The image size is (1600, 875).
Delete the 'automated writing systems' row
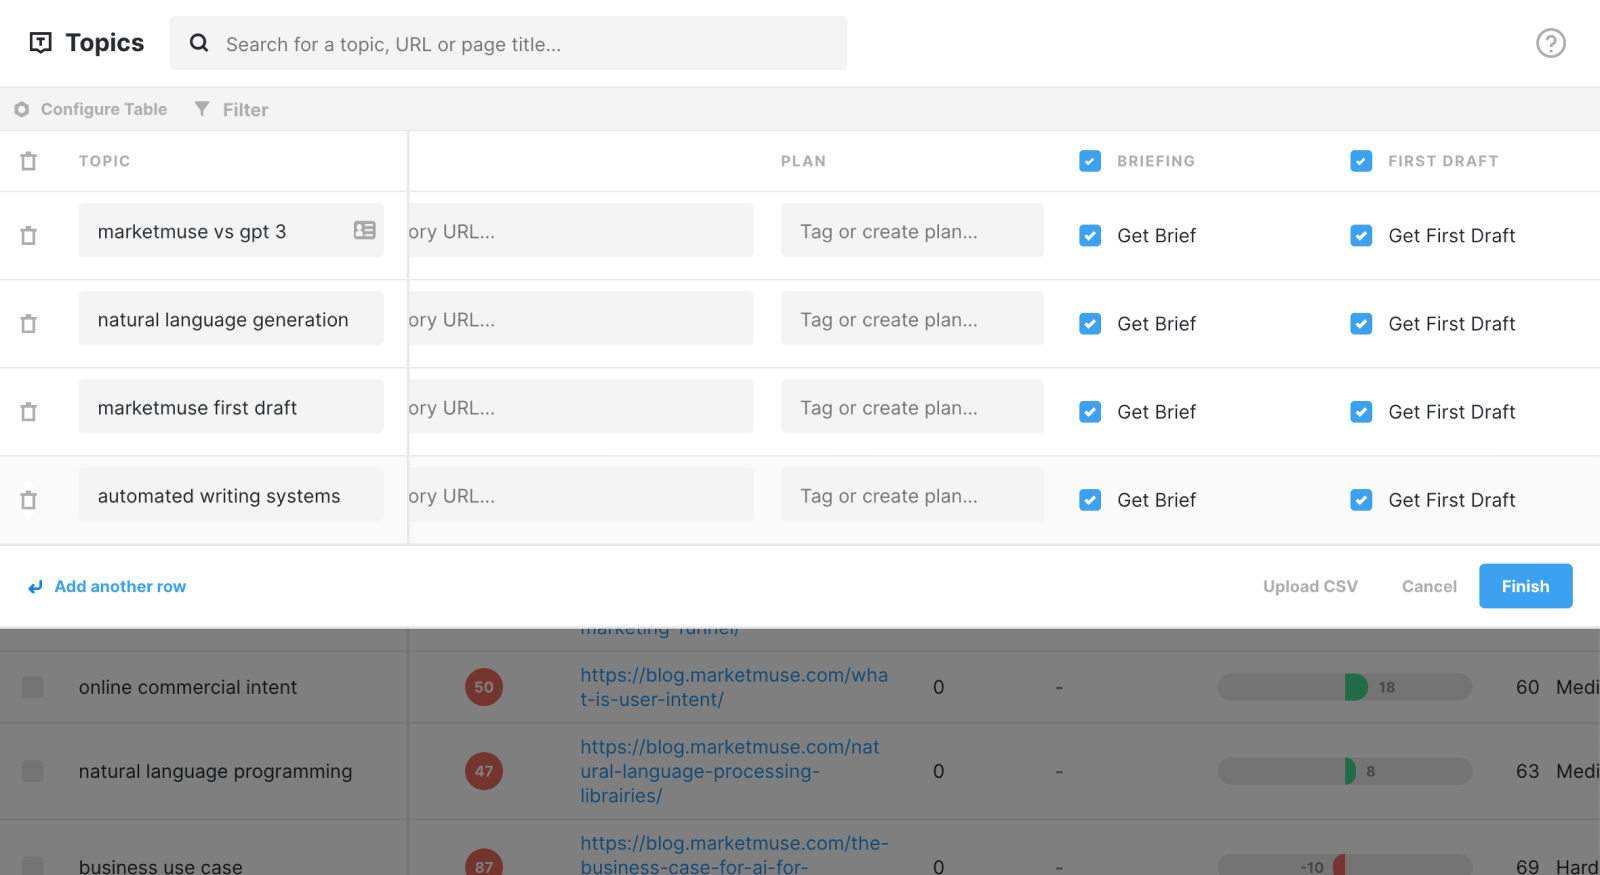(29, 499)
